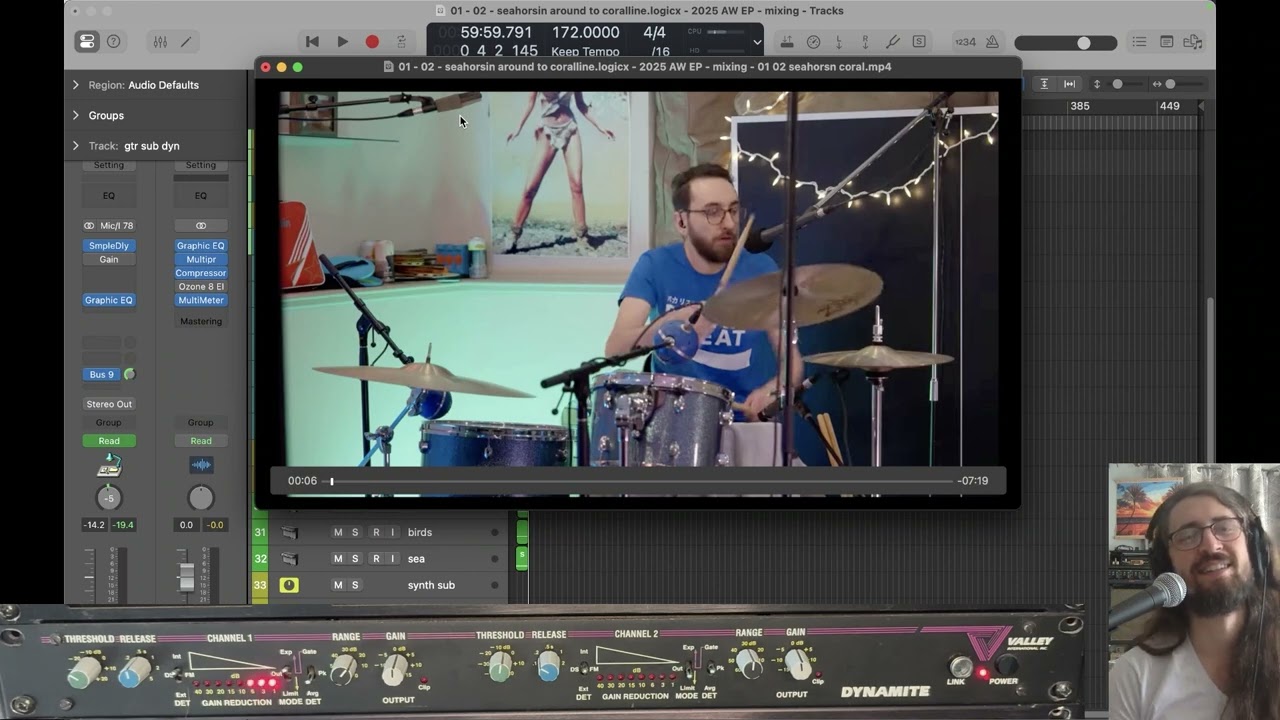Open the MultiMeter plug-in
The height and width of the screenshot is (720, 1280).
(201, 300)
